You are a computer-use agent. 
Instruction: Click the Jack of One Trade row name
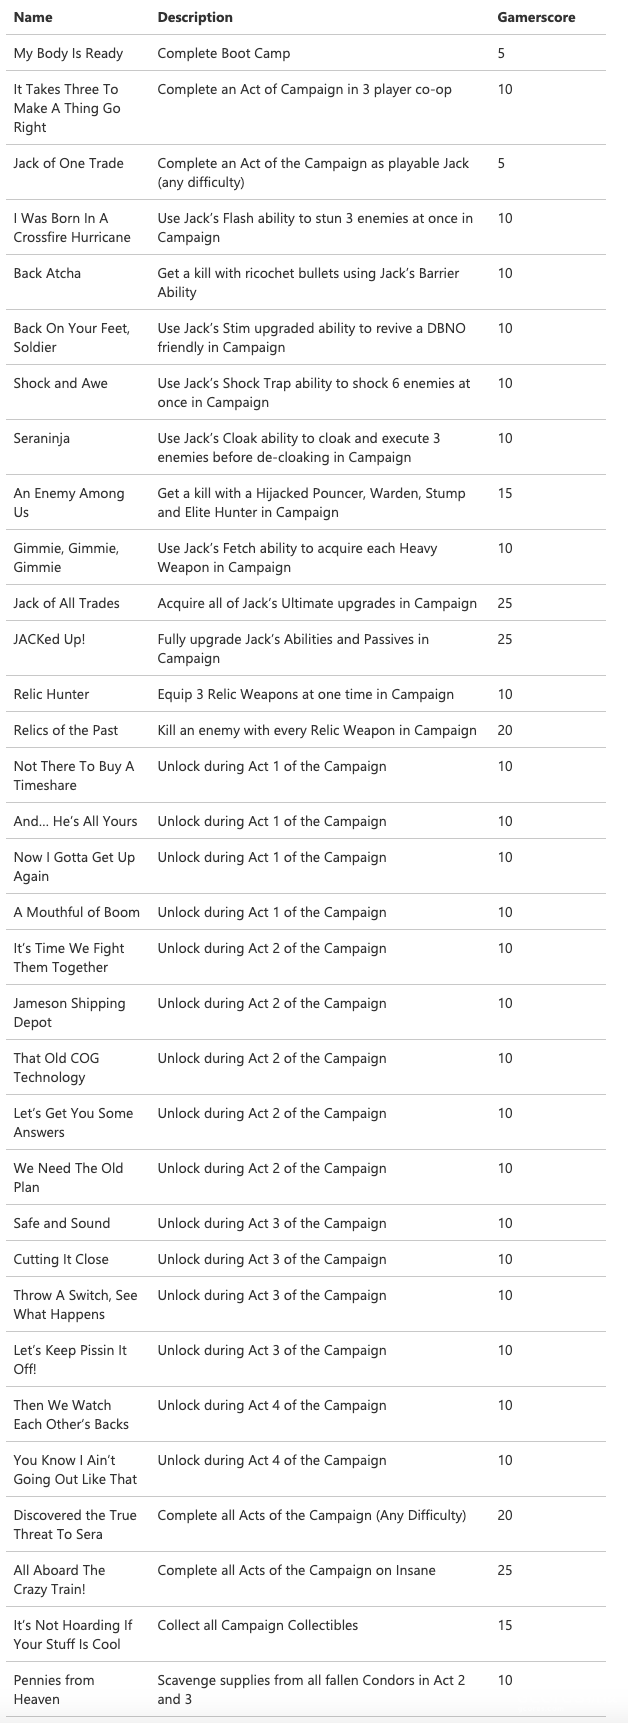pos(68,163)
